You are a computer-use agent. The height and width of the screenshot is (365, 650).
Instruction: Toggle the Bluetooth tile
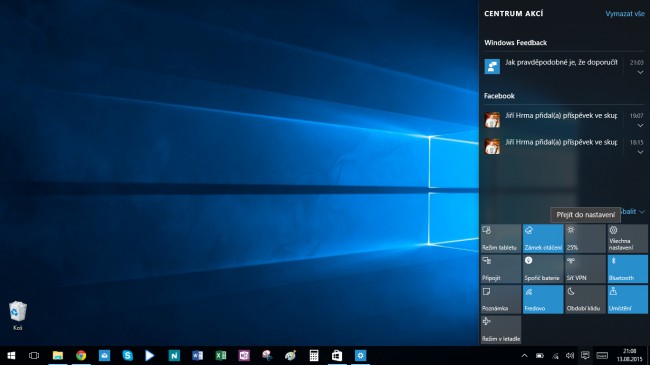[x=628, y=269]
